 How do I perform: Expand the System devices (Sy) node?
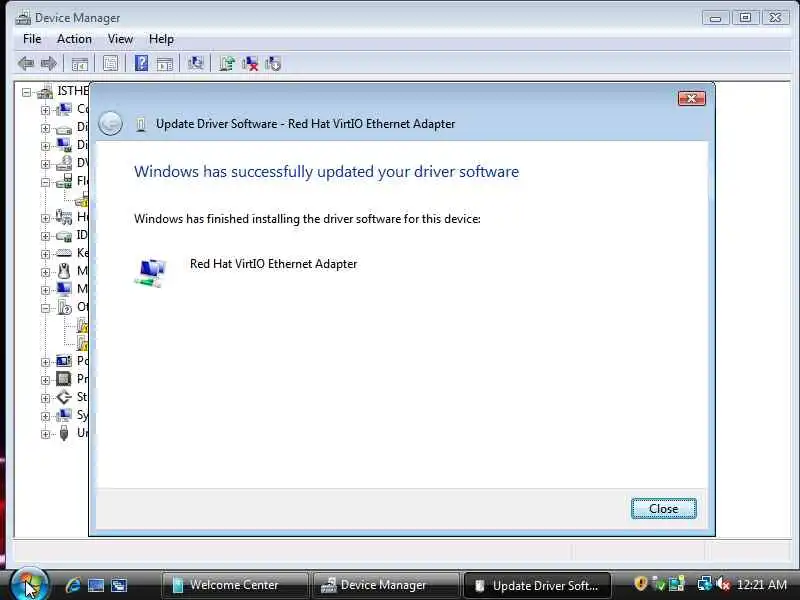coord(45,416)
